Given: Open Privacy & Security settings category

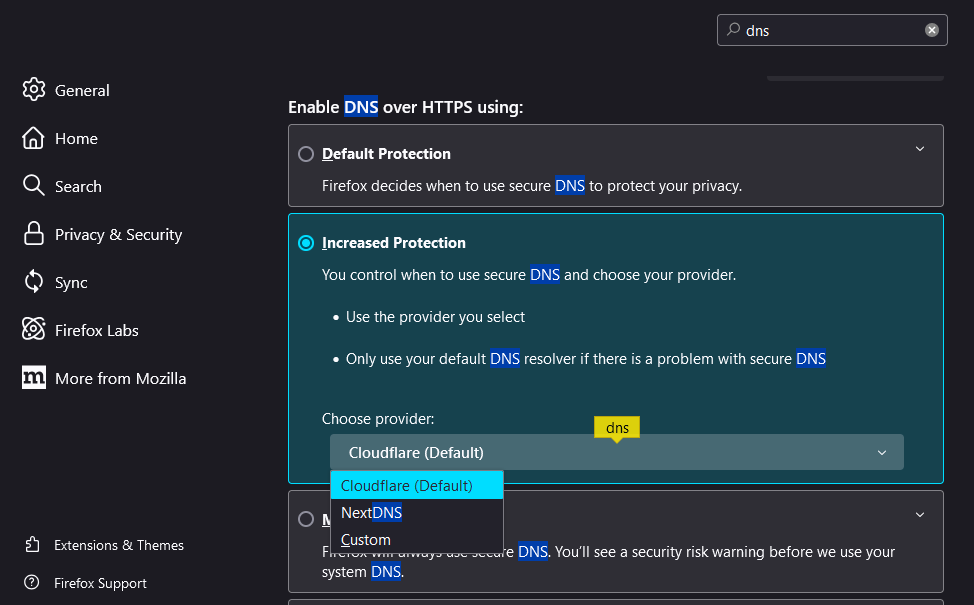Looking at the screenshot, I should [x=119, y=235].
